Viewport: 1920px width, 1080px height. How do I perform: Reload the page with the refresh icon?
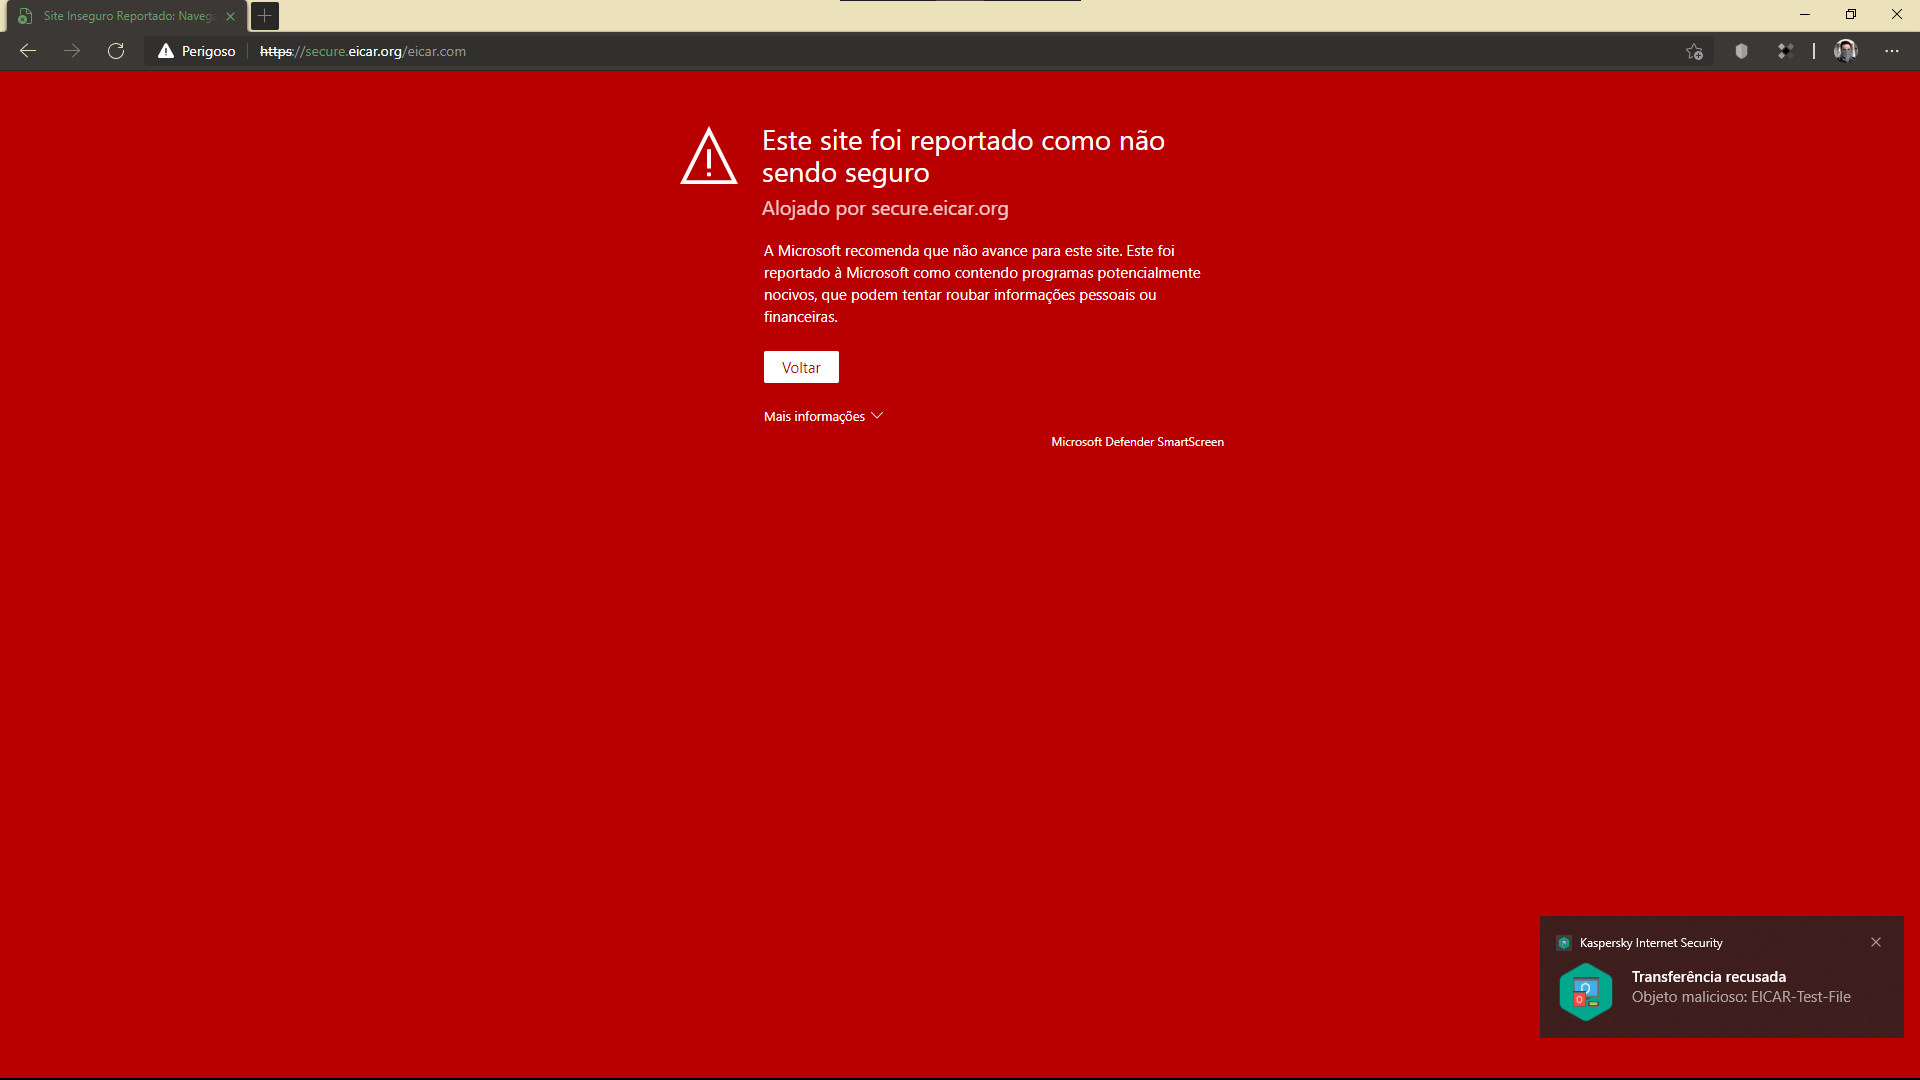coord(116,51)
